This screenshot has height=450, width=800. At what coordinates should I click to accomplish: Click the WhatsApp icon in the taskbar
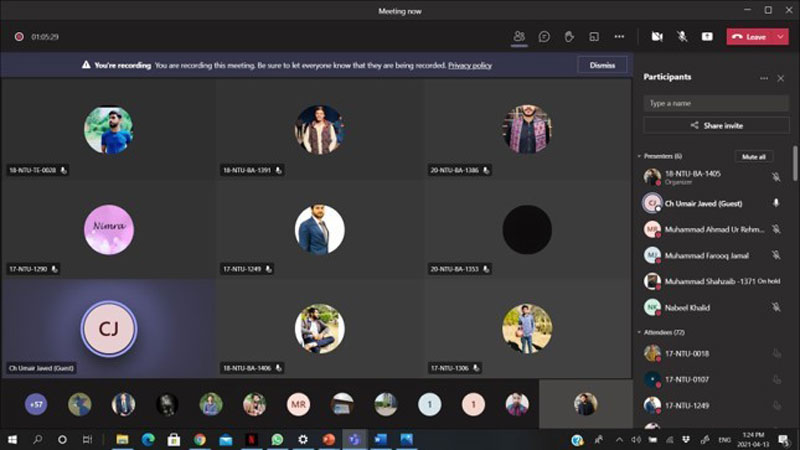(277, 439)
